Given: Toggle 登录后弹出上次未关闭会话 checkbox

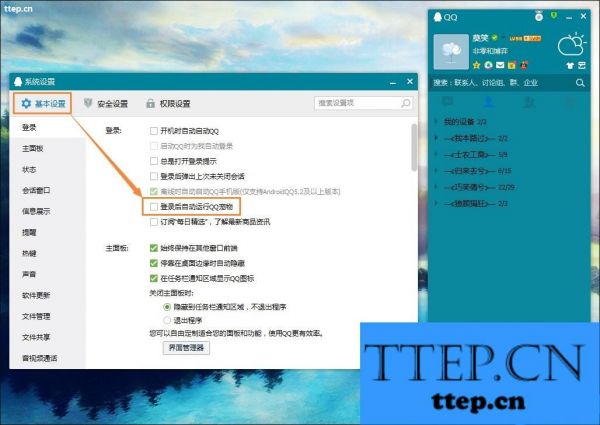Looking at the screenshot, I should pyautogui.click(x=154, y=176).
